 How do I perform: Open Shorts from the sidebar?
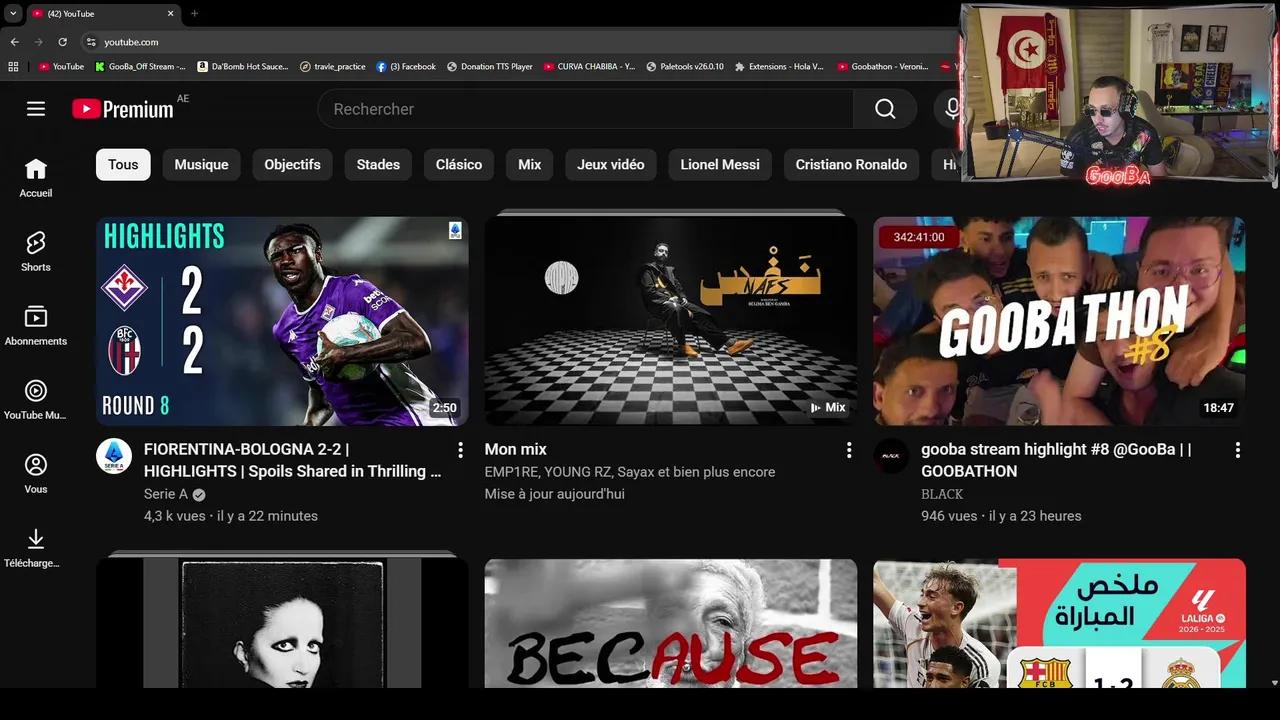36,253
